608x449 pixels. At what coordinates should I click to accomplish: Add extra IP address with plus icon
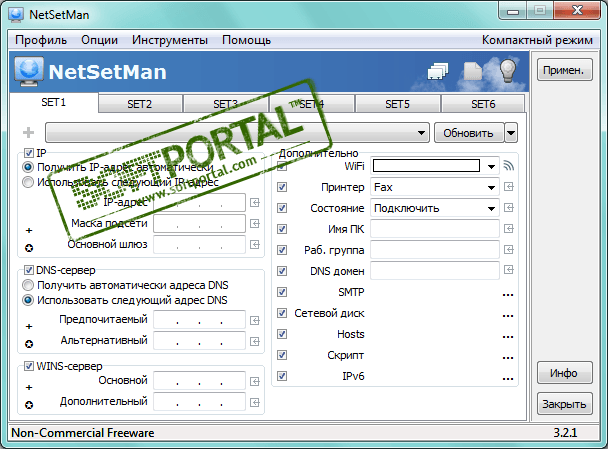[29, 231]
